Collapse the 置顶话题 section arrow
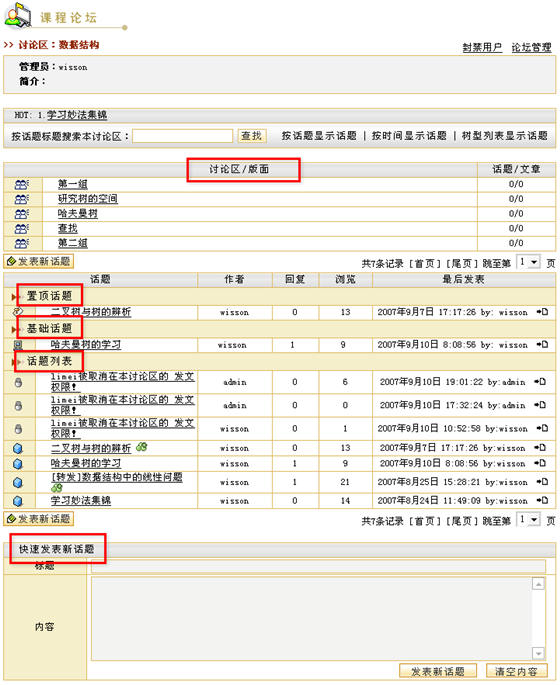Image resolution: width=560 pixels, height=685 pixels. coord(14,297)
